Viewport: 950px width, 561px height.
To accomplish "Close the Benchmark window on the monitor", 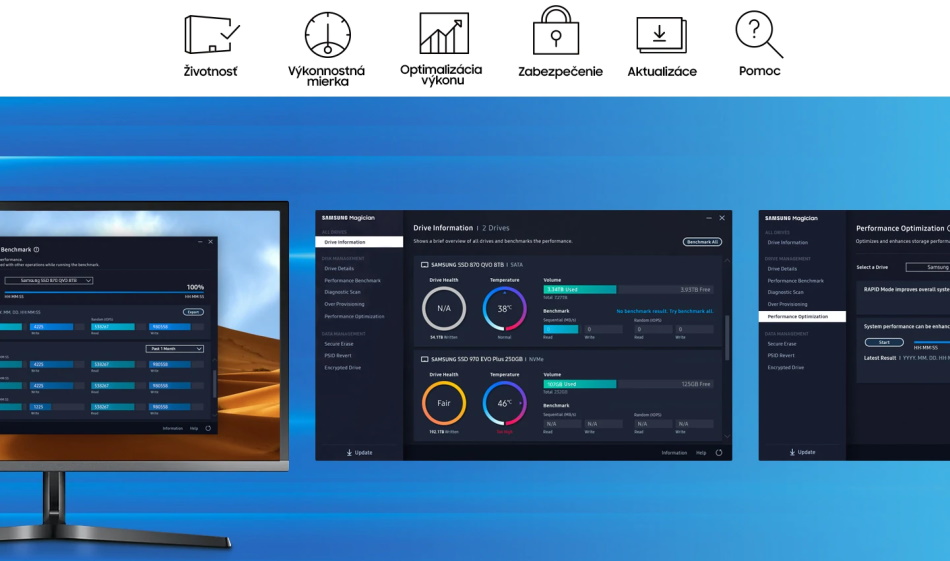I will [x=210, y=242].
